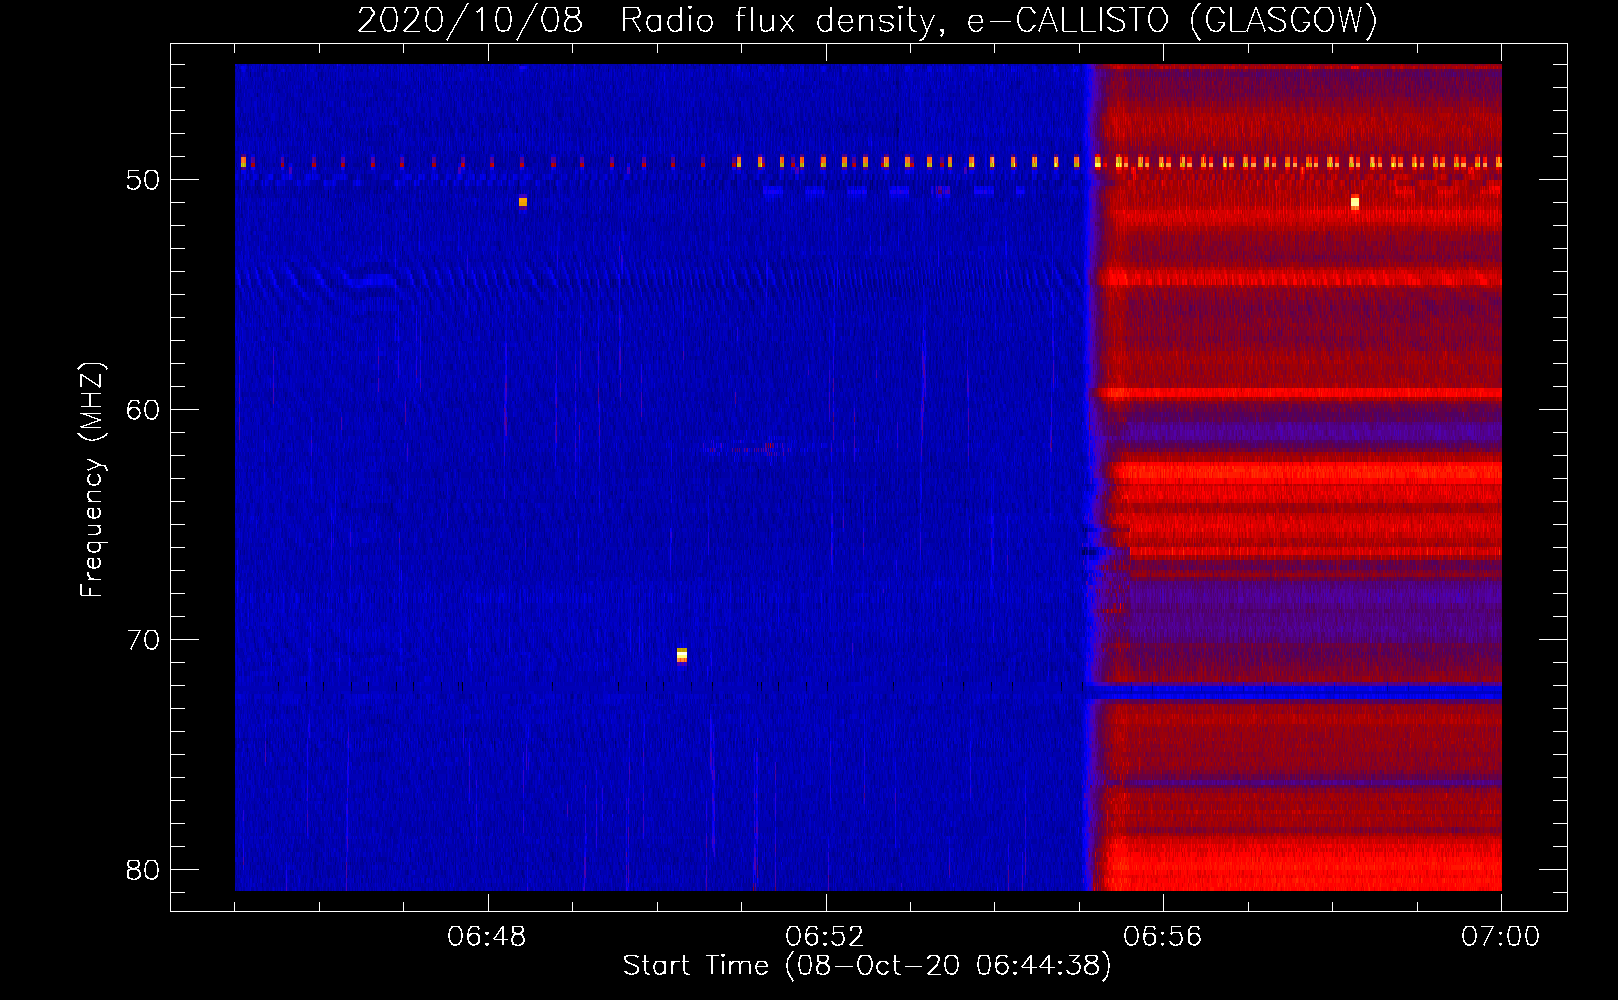Click the 06:48 time tick label
This screenshot has width=1618, height=1000.
487,937
